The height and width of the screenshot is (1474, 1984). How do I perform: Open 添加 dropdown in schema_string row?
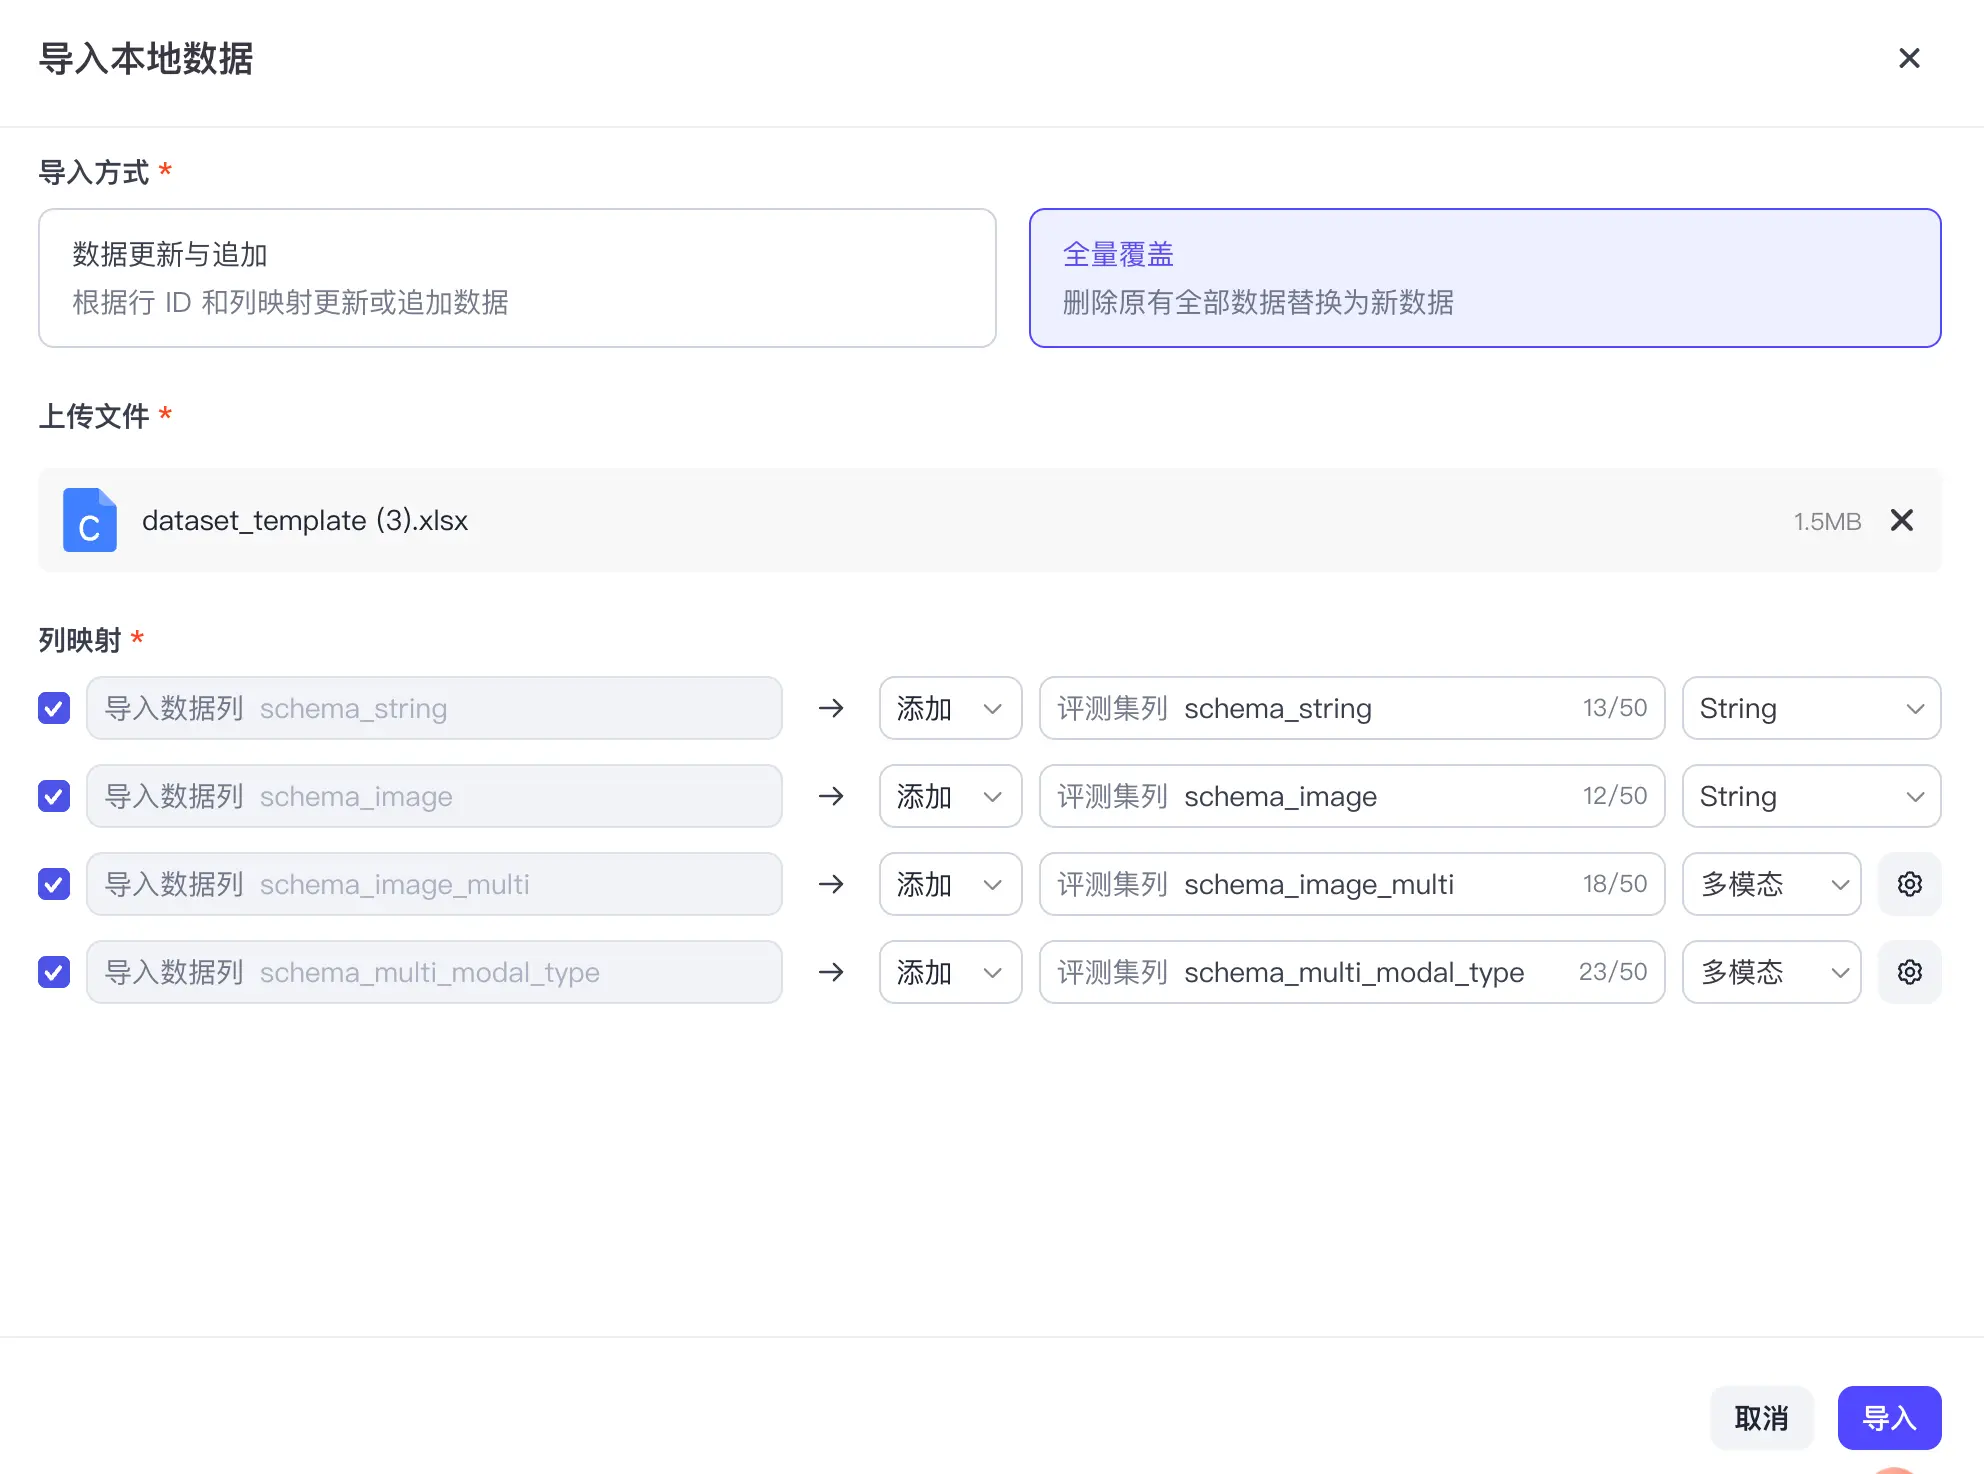pyautogui.click(x=950, y=708)
